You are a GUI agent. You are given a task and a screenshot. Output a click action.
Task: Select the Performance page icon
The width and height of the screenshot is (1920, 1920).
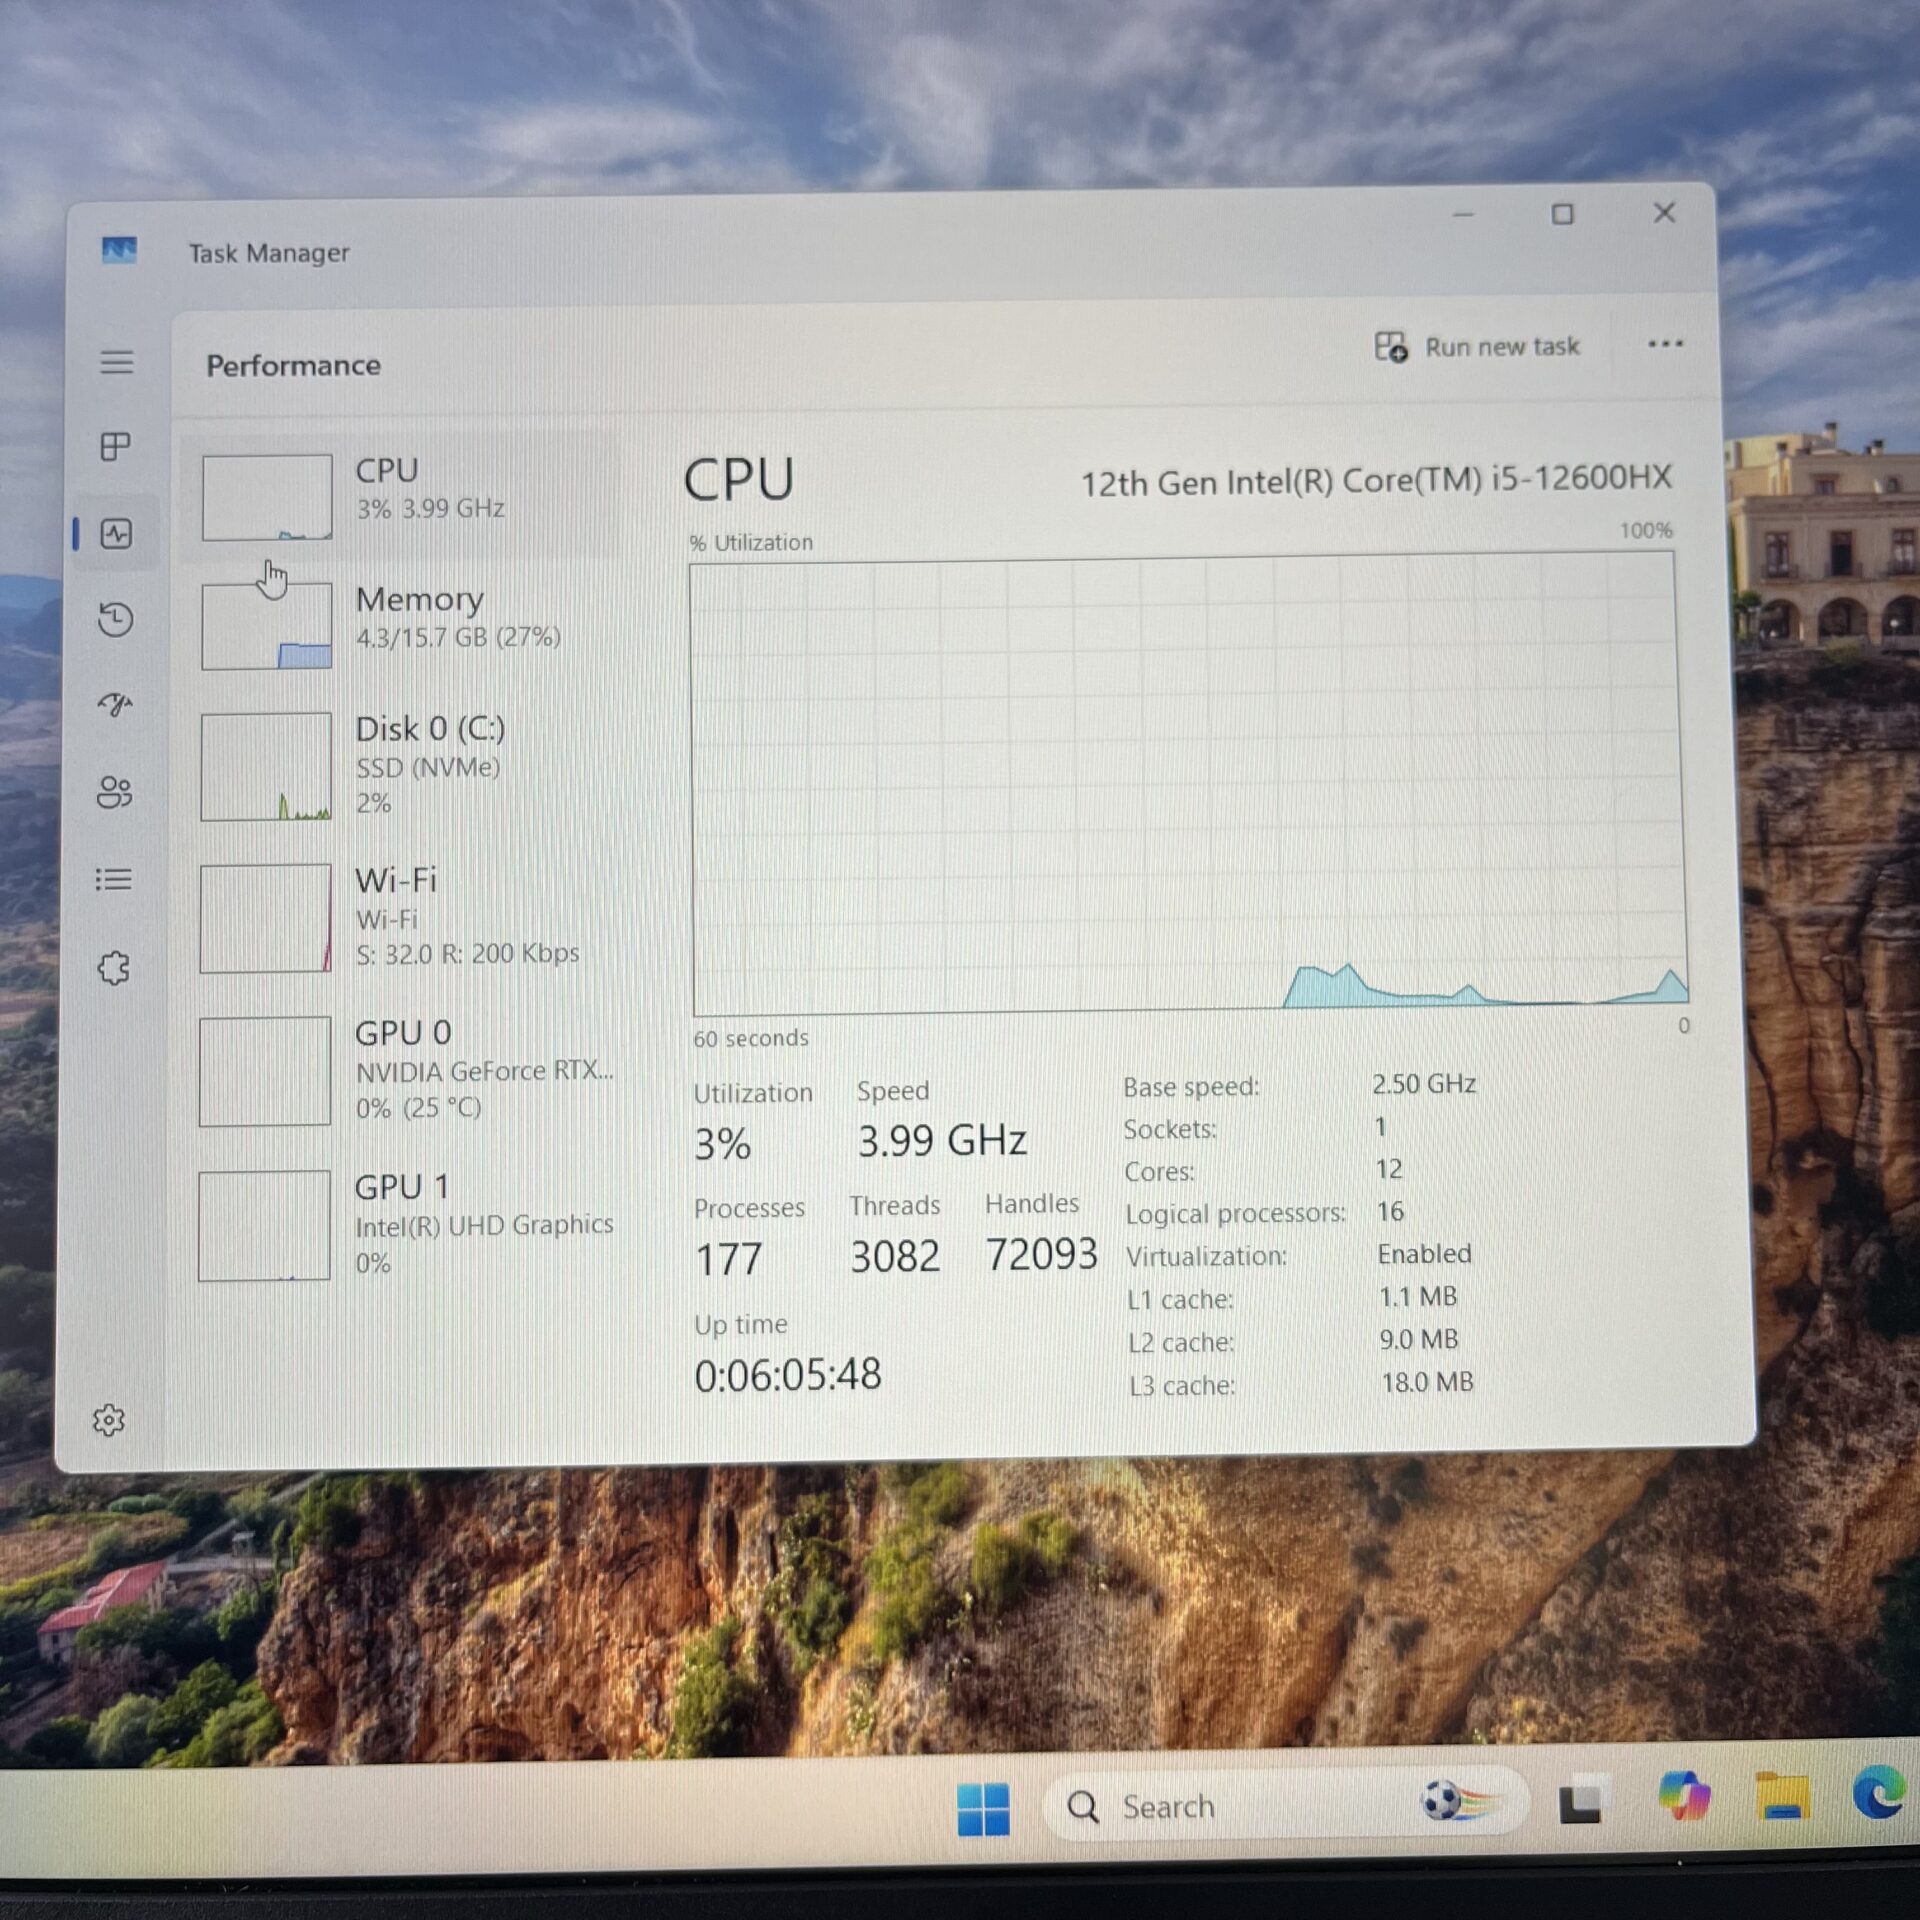116,534
